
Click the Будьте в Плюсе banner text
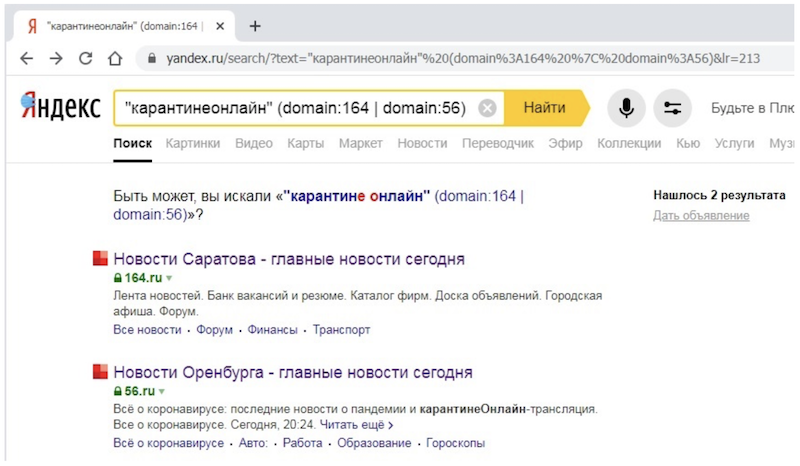pos(753,108)
